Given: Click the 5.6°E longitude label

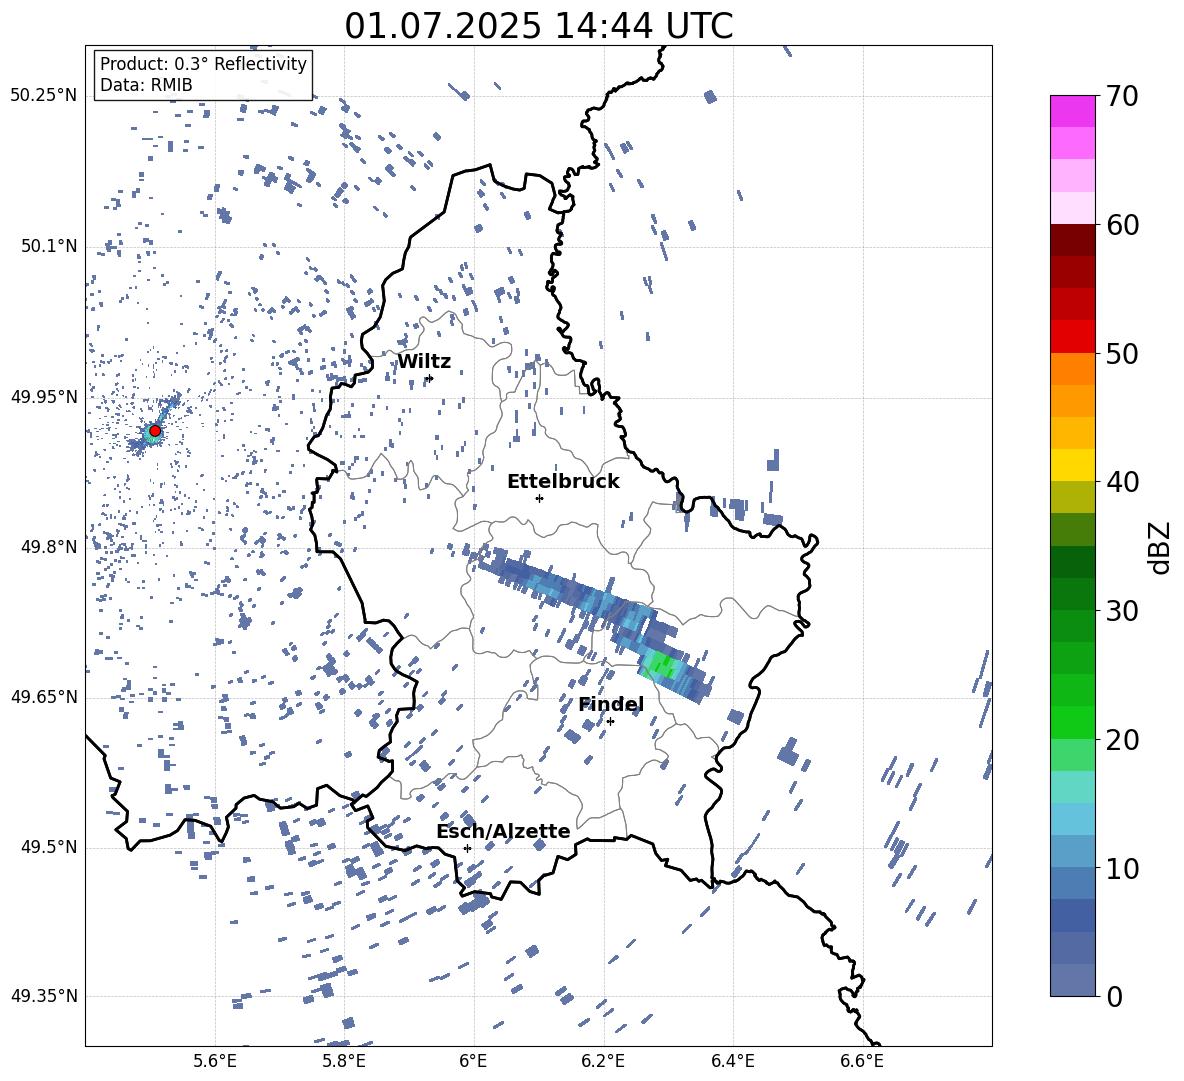Looking at the screenshot, I should (215, 1062).
